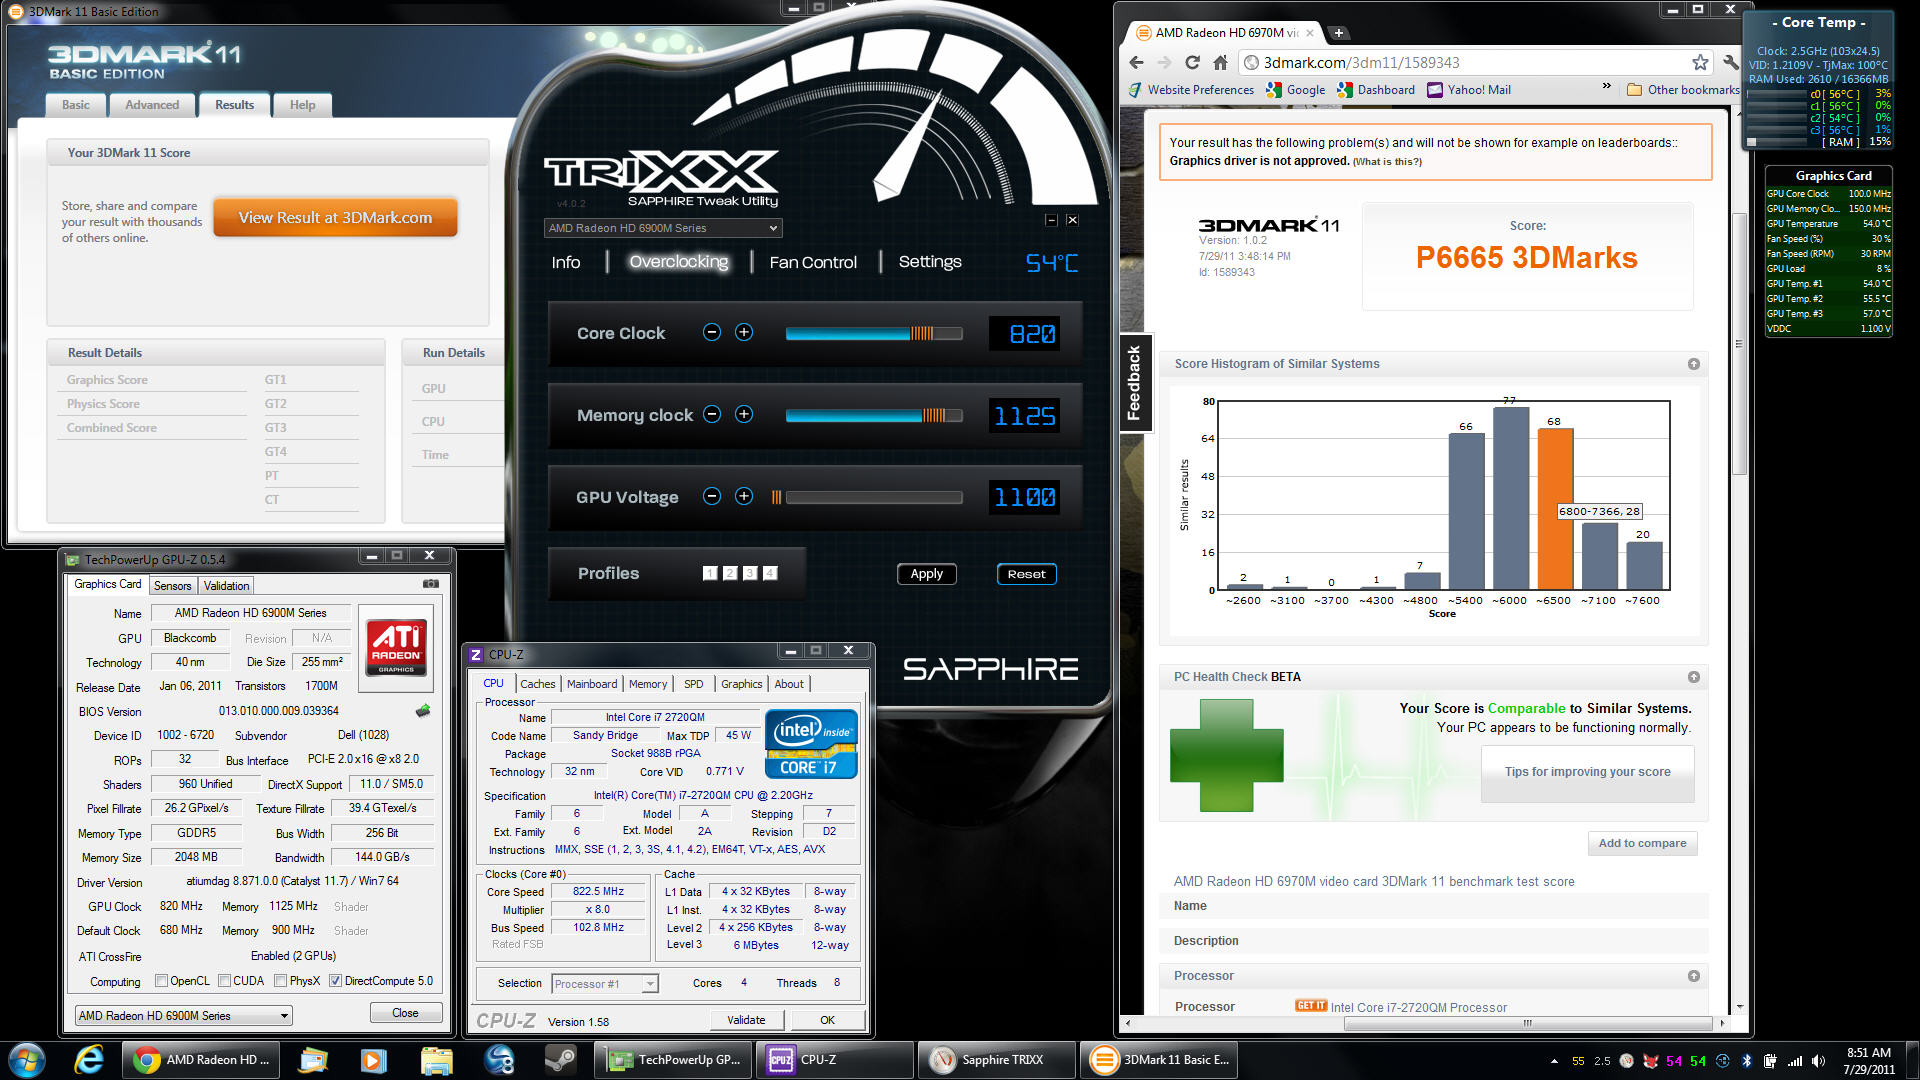
Task: Click Reset button in TRIXX
Action: 1027,574
